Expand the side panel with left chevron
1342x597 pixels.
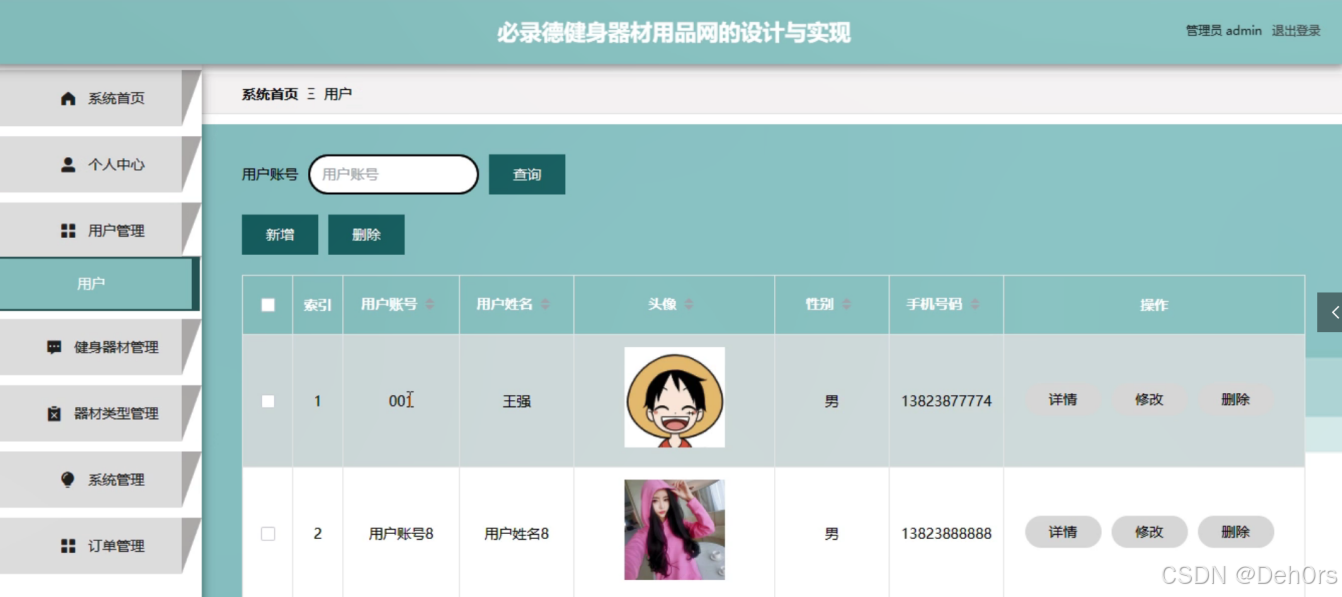click(x=1333, y=312)
